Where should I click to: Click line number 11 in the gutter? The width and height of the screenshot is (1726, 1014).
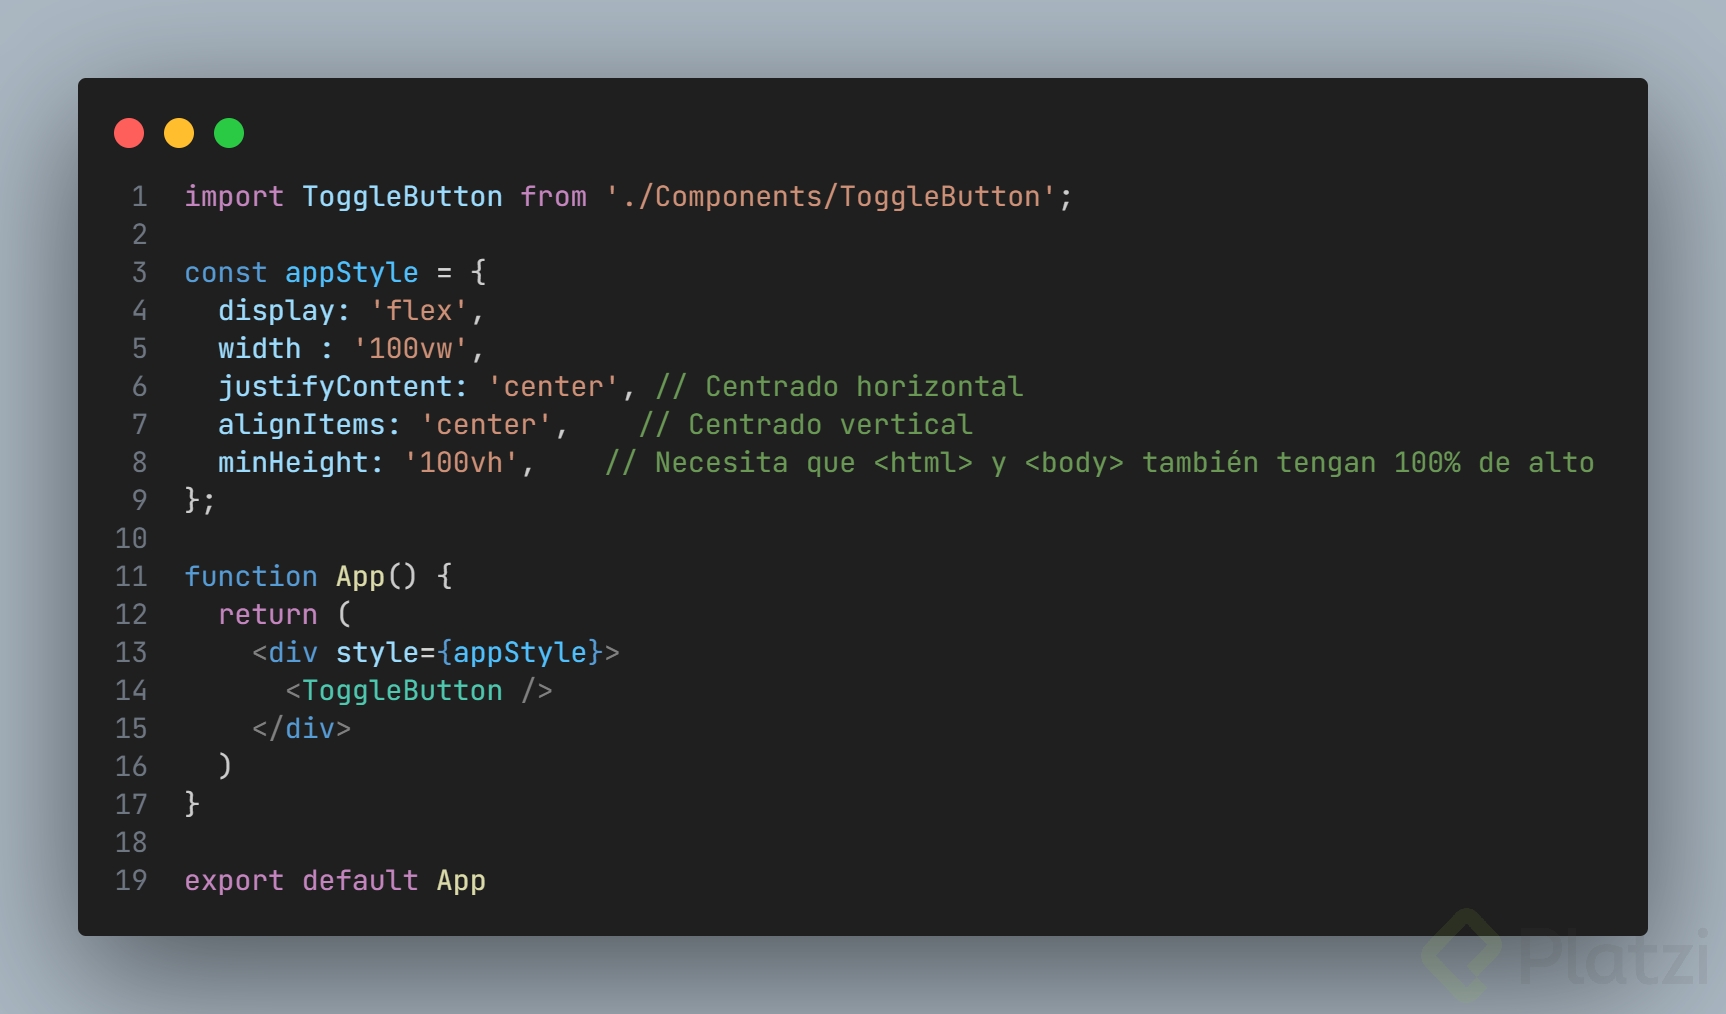pyautogui.click(x=131, y=577)
